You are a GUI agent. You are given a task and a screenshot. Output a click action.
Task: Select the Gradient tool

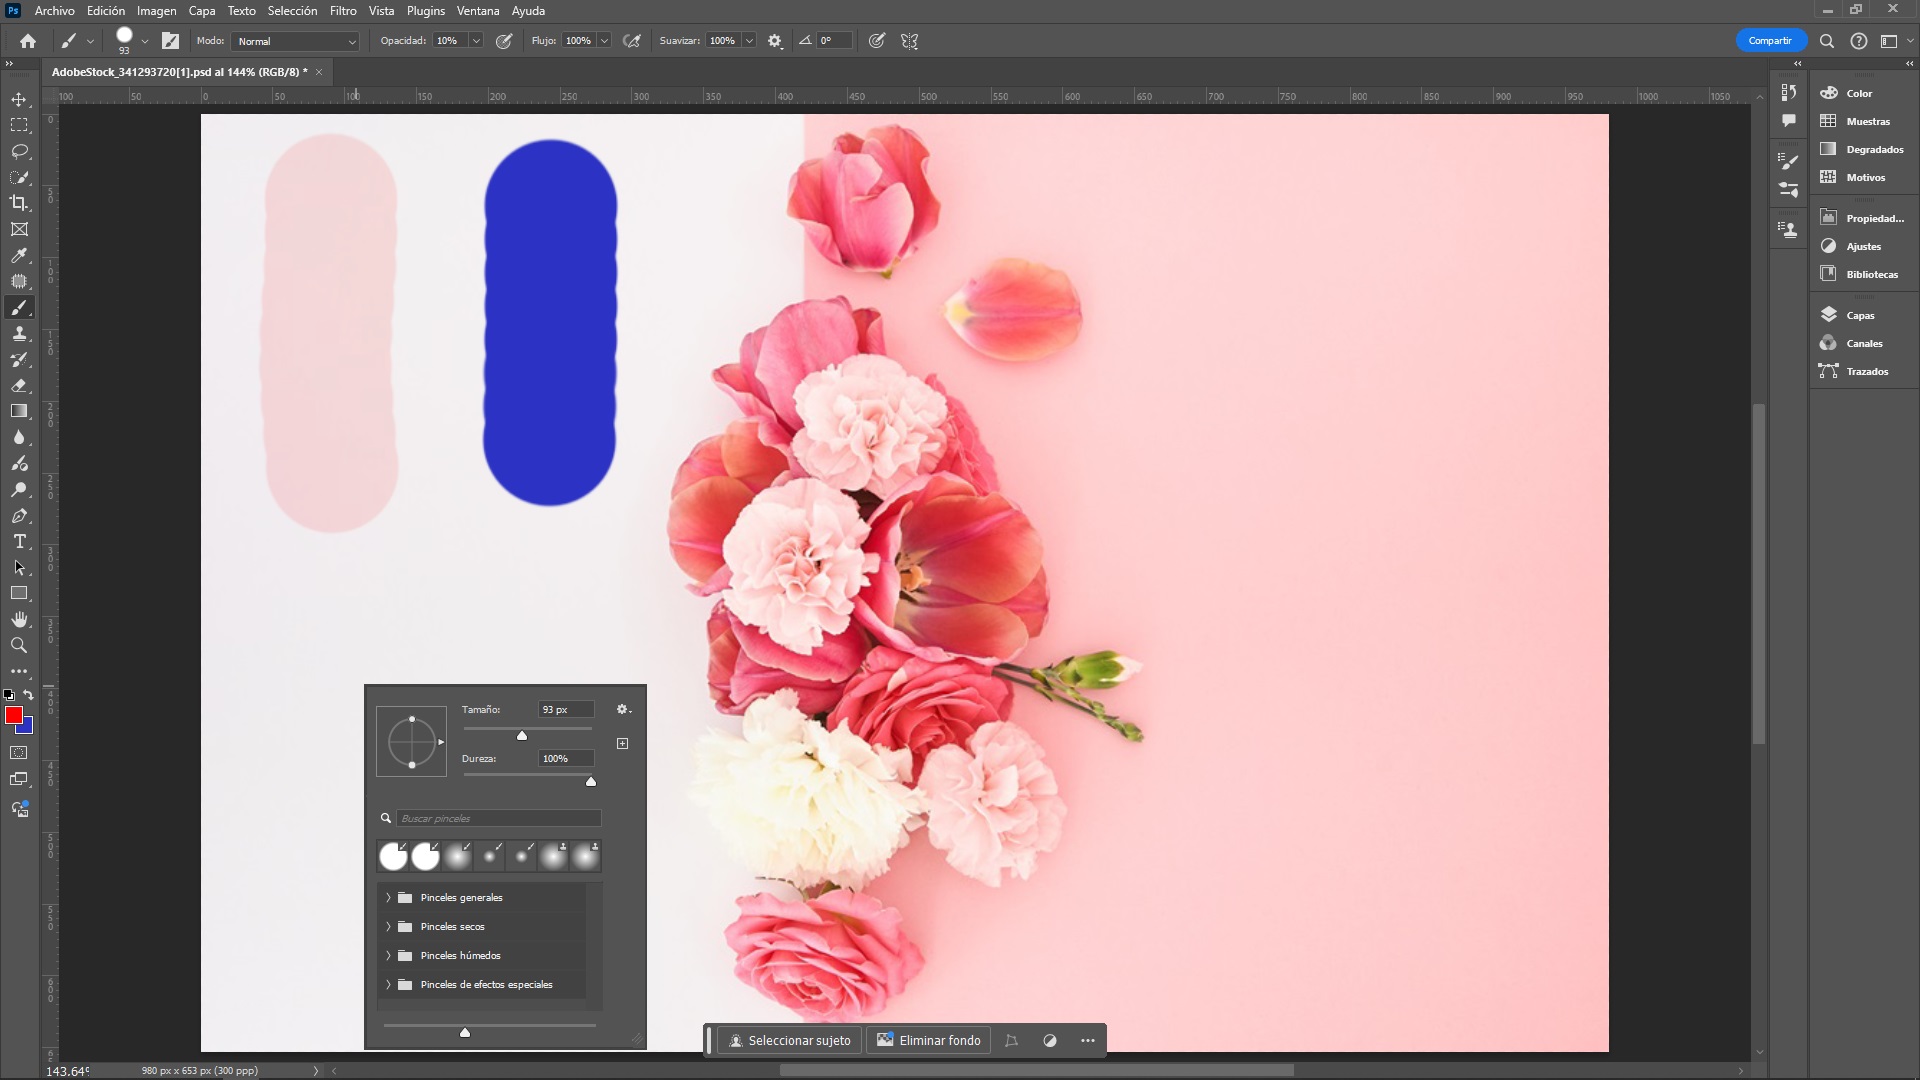tap(19, 411)
